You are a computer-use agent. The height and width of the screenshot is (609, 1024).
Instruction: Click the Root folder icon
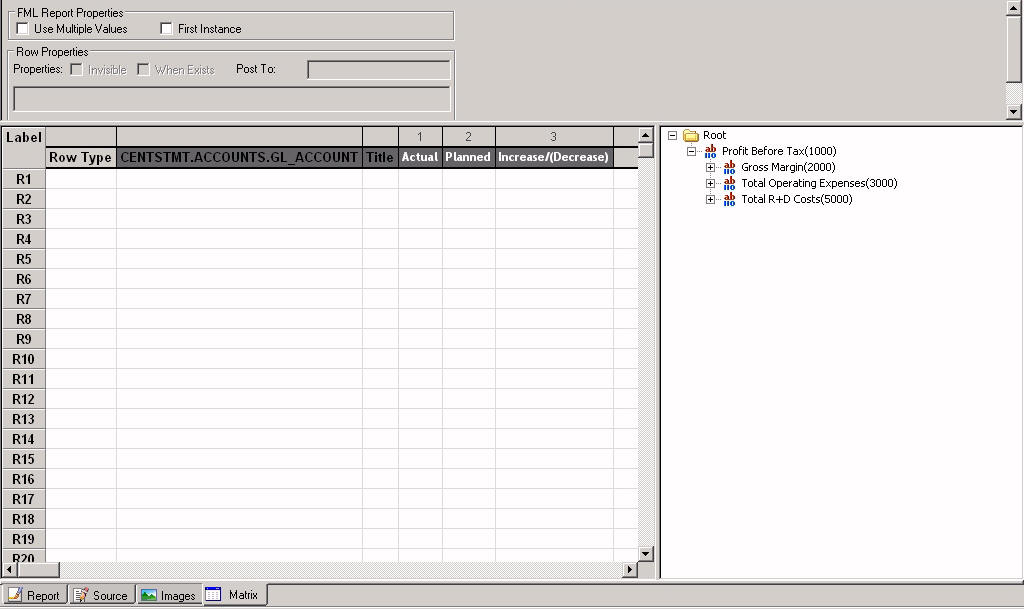point(691,135)
